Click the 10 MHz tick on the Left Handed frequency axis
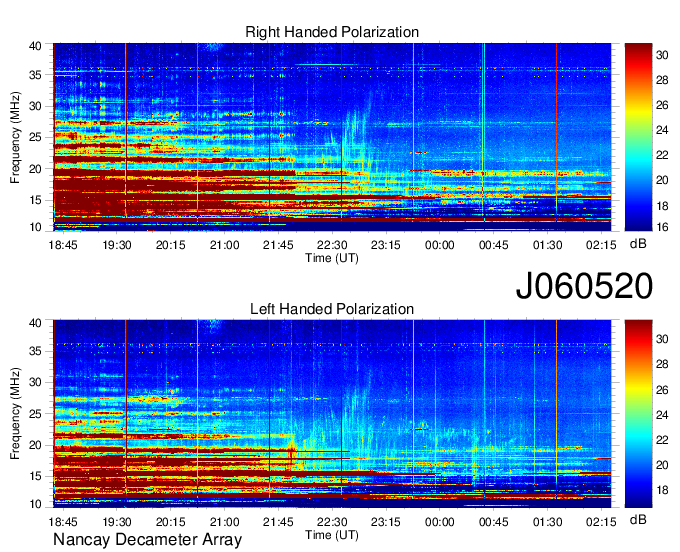 (36, 504)
